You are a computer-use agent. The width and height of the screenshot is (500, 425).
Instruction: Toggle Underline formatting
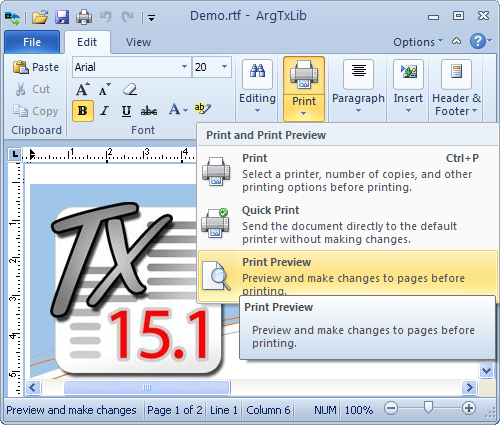[x=126, y=111]
